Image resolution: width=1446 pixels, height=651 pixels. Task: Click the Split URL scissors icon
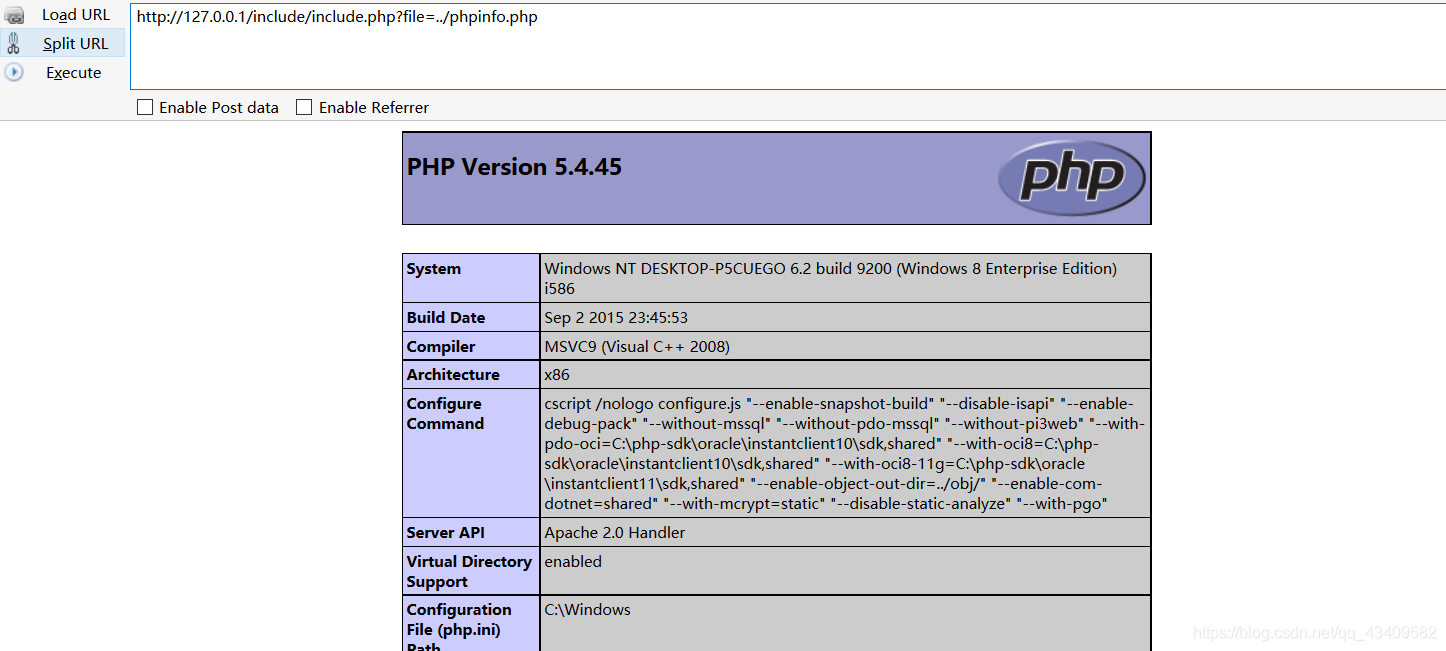coord(14,43)
